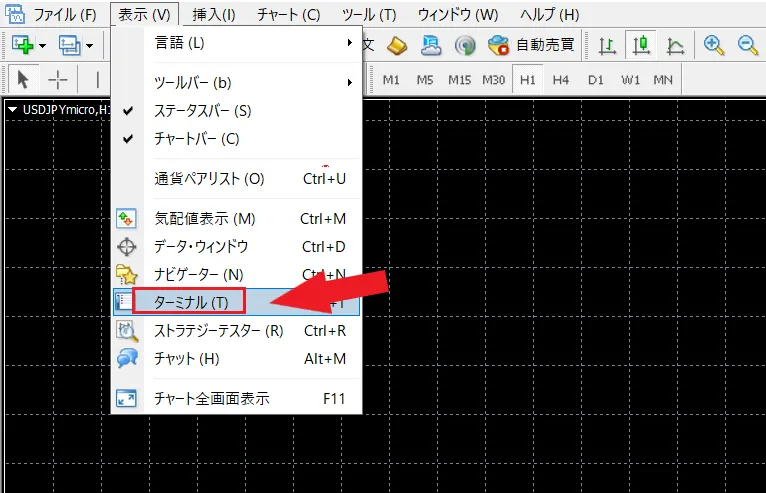
Task: Open ストラテジーテスター (R) from the menu
Action: click(x=237, y=331)
